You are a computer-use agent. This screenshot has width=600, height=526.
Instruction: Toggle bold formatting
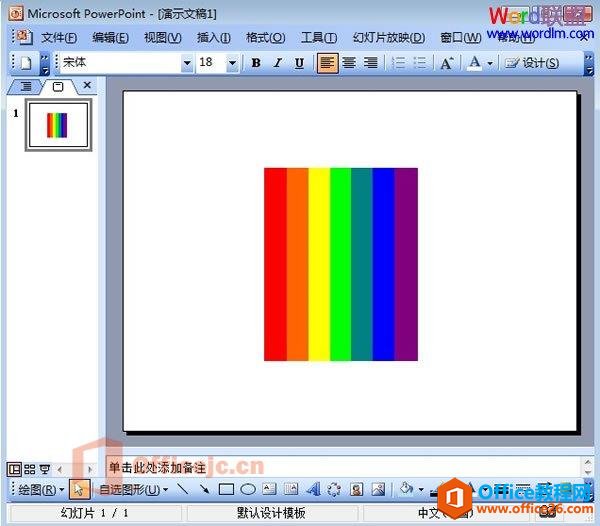256,63
